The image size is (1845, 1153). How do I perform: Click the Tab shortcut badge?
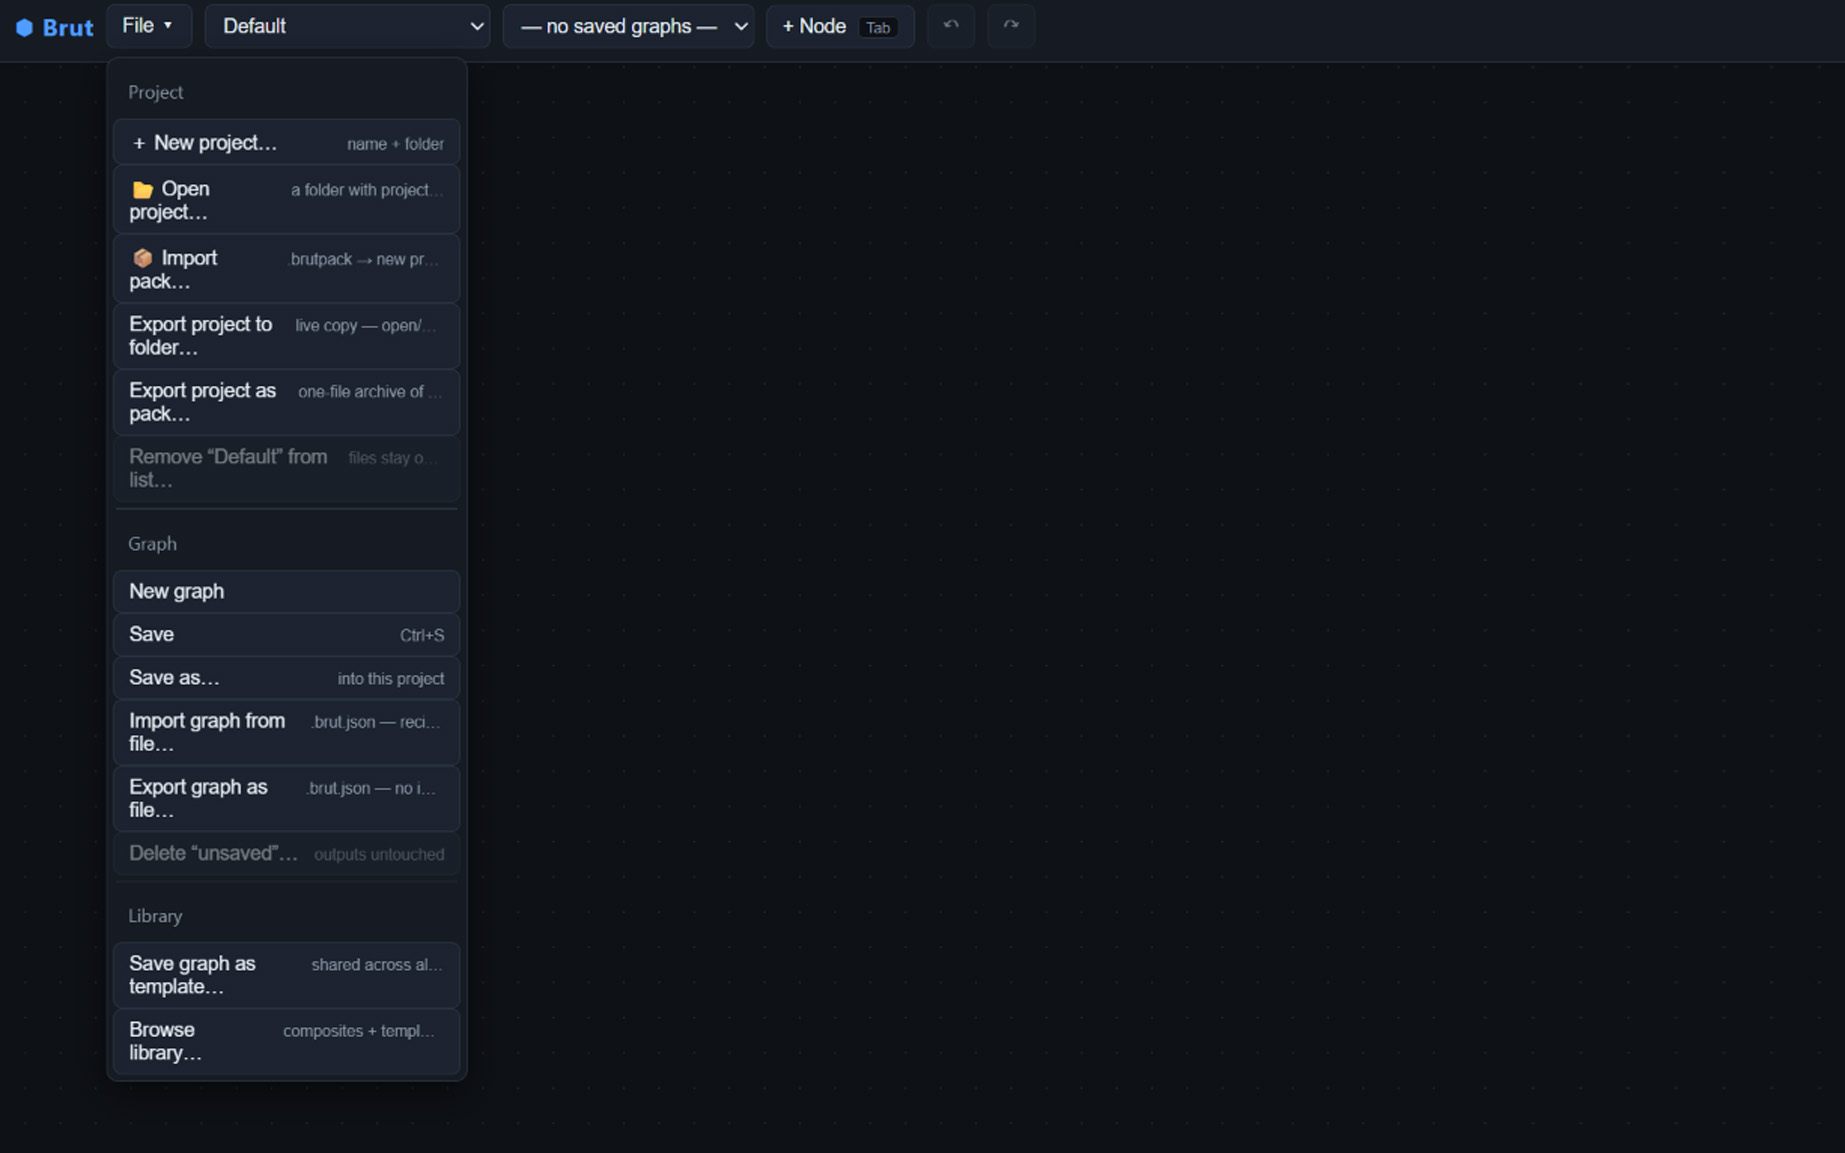tap(878, 28)
